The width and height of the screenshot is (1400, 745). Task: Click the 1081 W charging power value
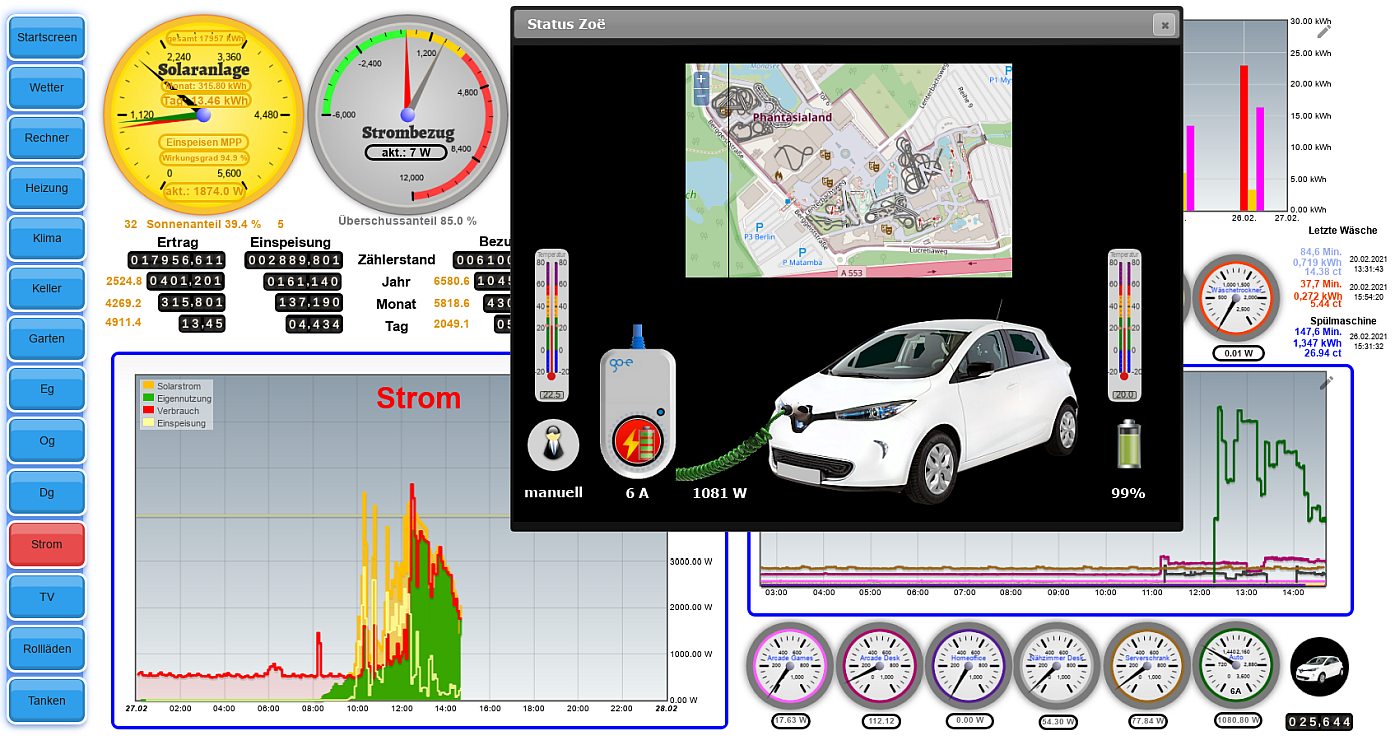point(720,493)
